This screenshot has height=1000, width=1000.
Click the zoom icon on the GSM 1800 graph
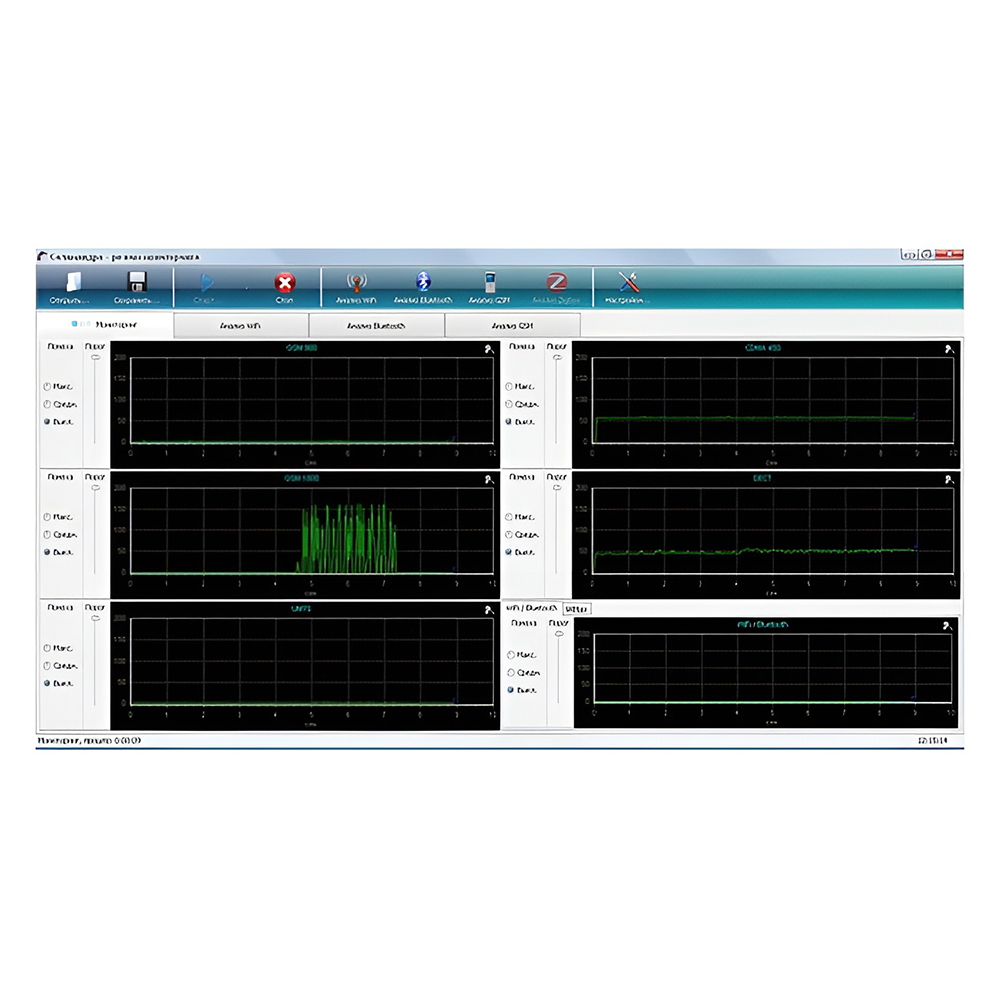488,480
